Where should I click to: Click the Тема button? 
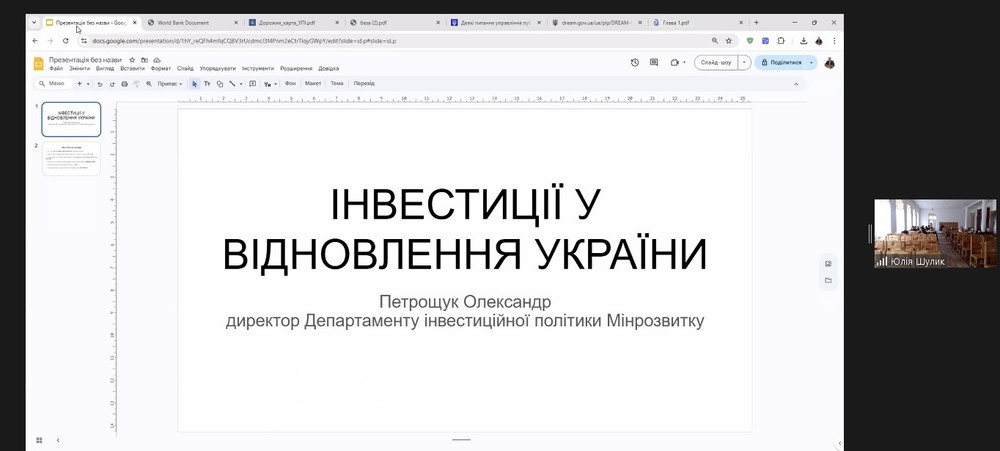point(337,84)
